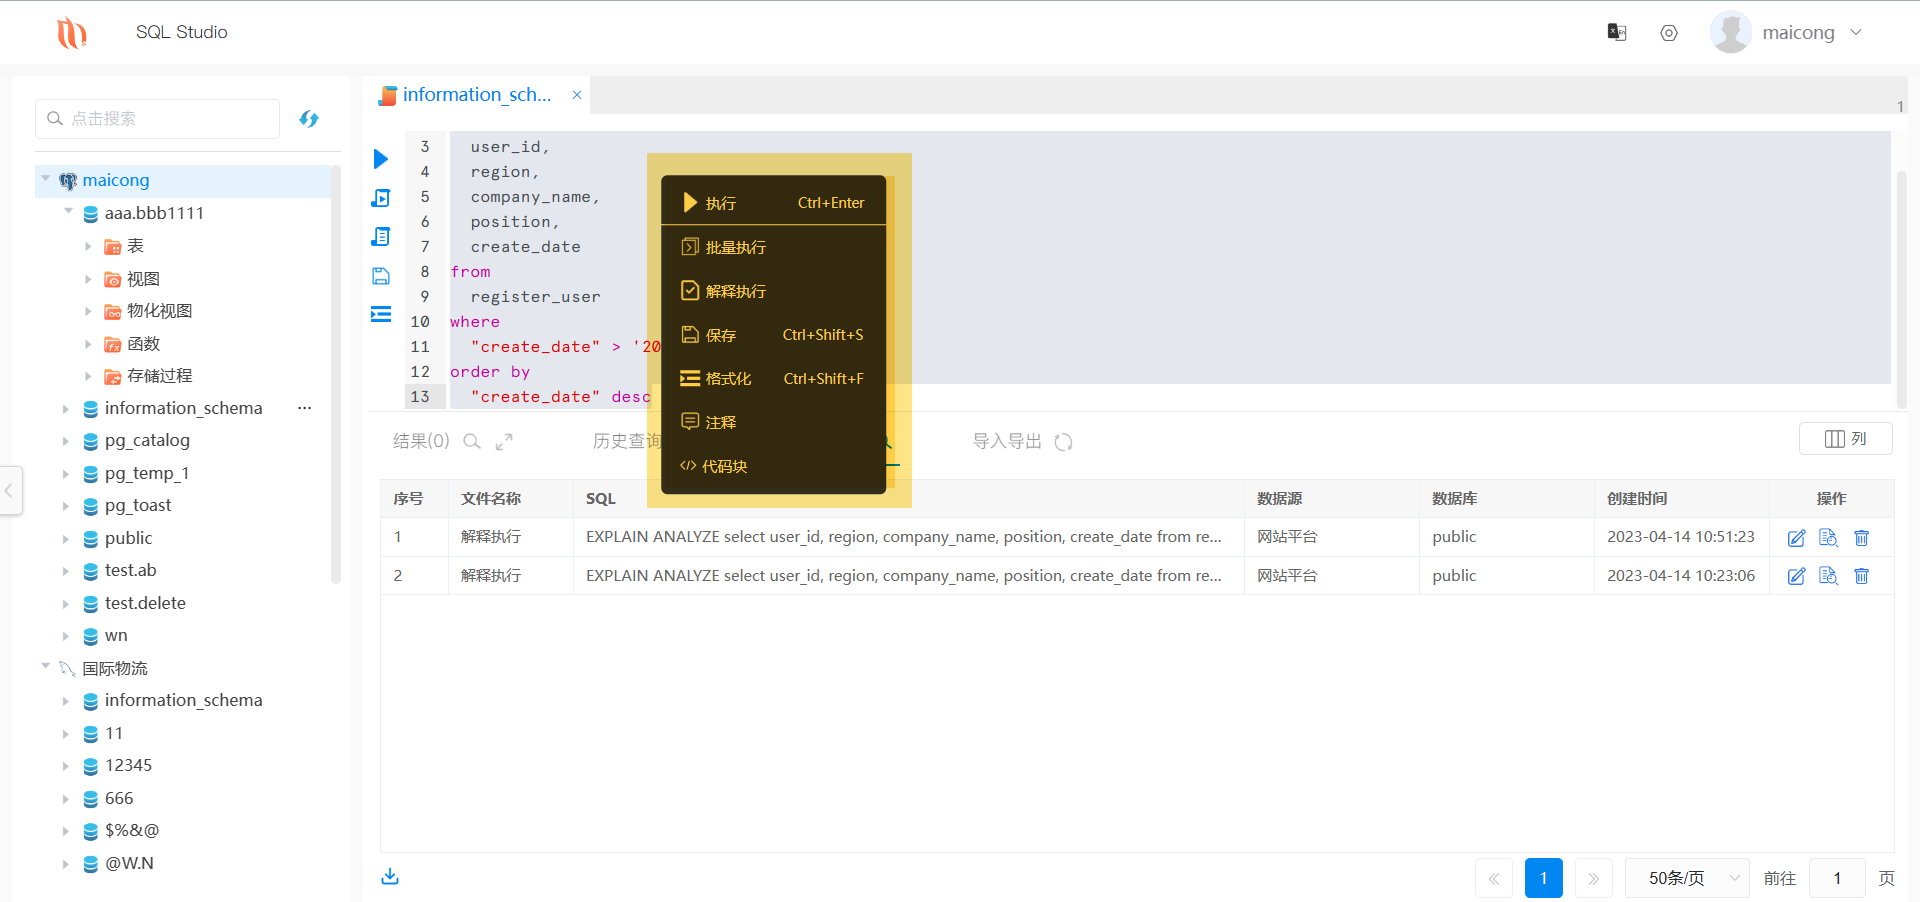Choose 注释 from the context menu
Screen dimensions: 1920x902
[773, 423]
